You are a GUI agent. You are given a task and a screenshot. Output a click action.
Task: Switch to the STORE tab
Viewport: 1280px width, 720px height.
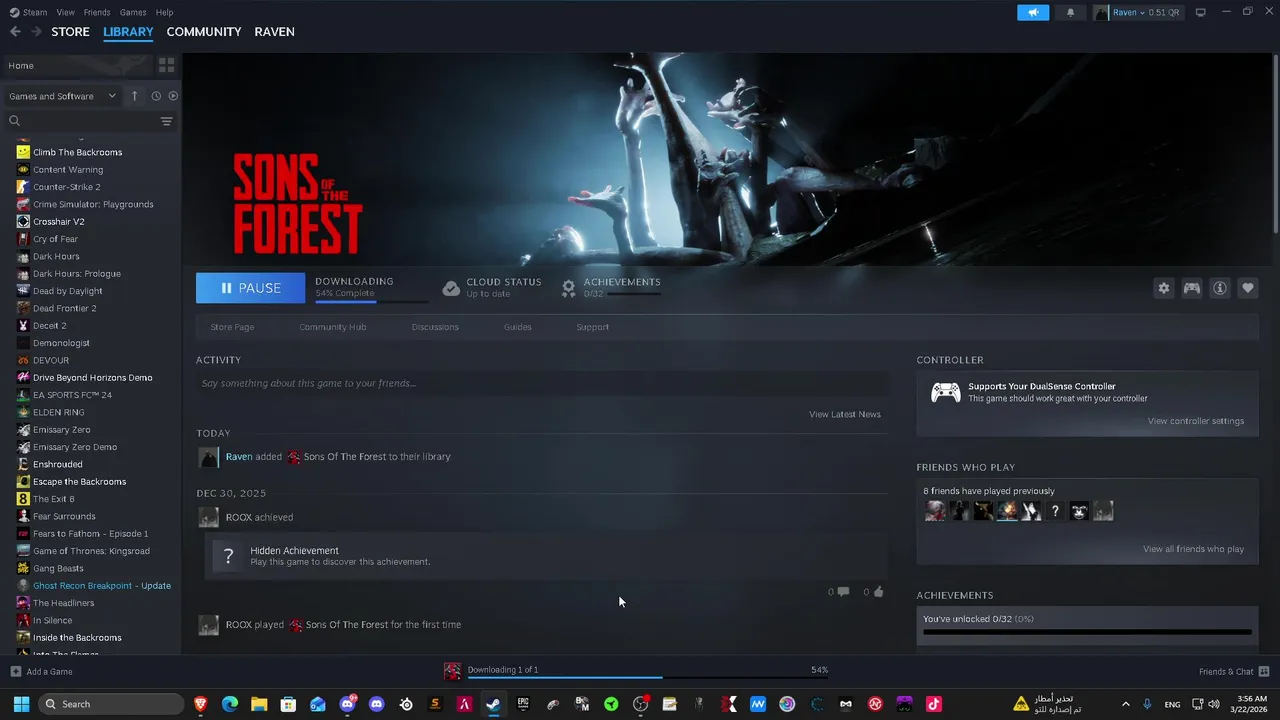click(x=71, y=32)
